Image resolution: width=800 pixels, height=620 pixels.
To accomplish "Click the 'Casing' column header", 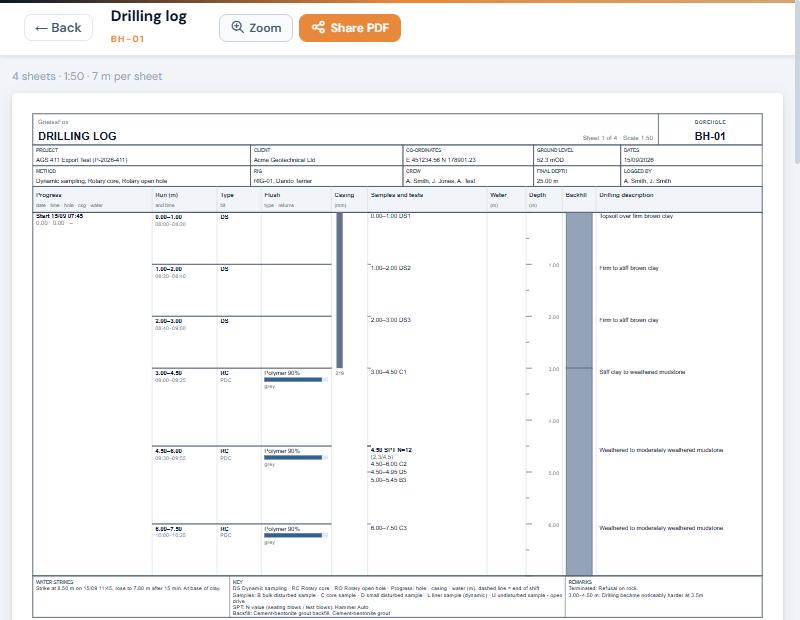I will pyautogui.click(x=344, y=195).
